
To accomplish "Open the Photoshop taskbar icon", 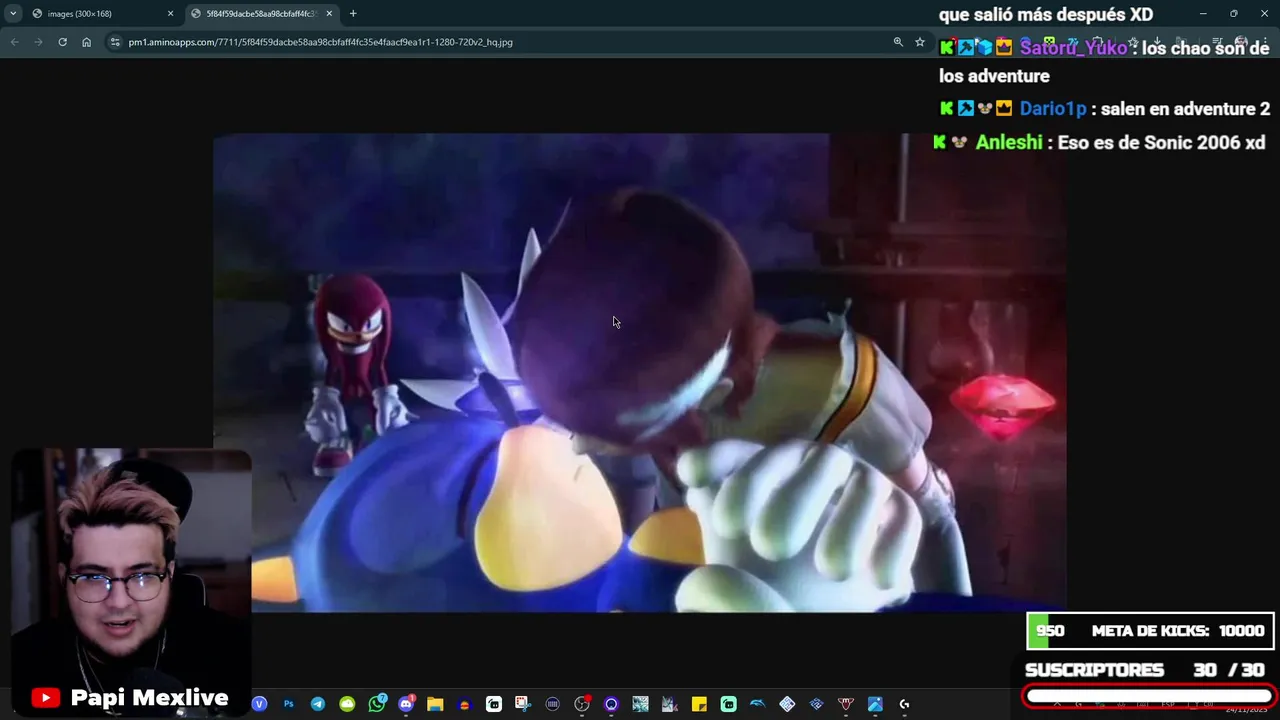I will pos(289,704).
